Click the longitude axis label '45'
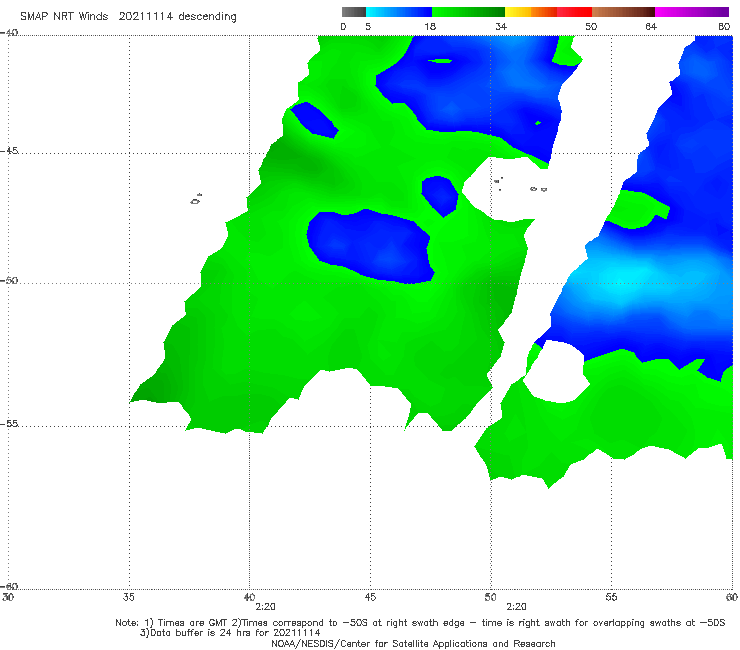740x650 pixels. pyautogui.click(x=370, y=597)
